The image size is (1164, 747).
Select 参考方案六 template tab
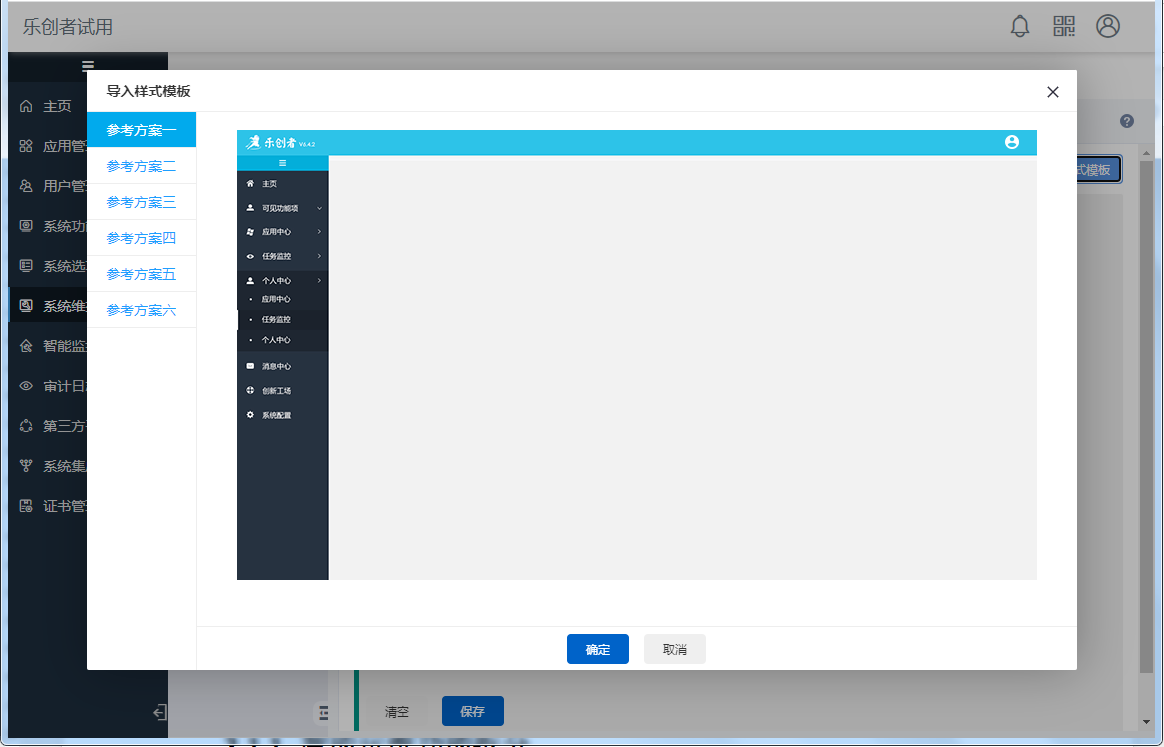point(141,310)
